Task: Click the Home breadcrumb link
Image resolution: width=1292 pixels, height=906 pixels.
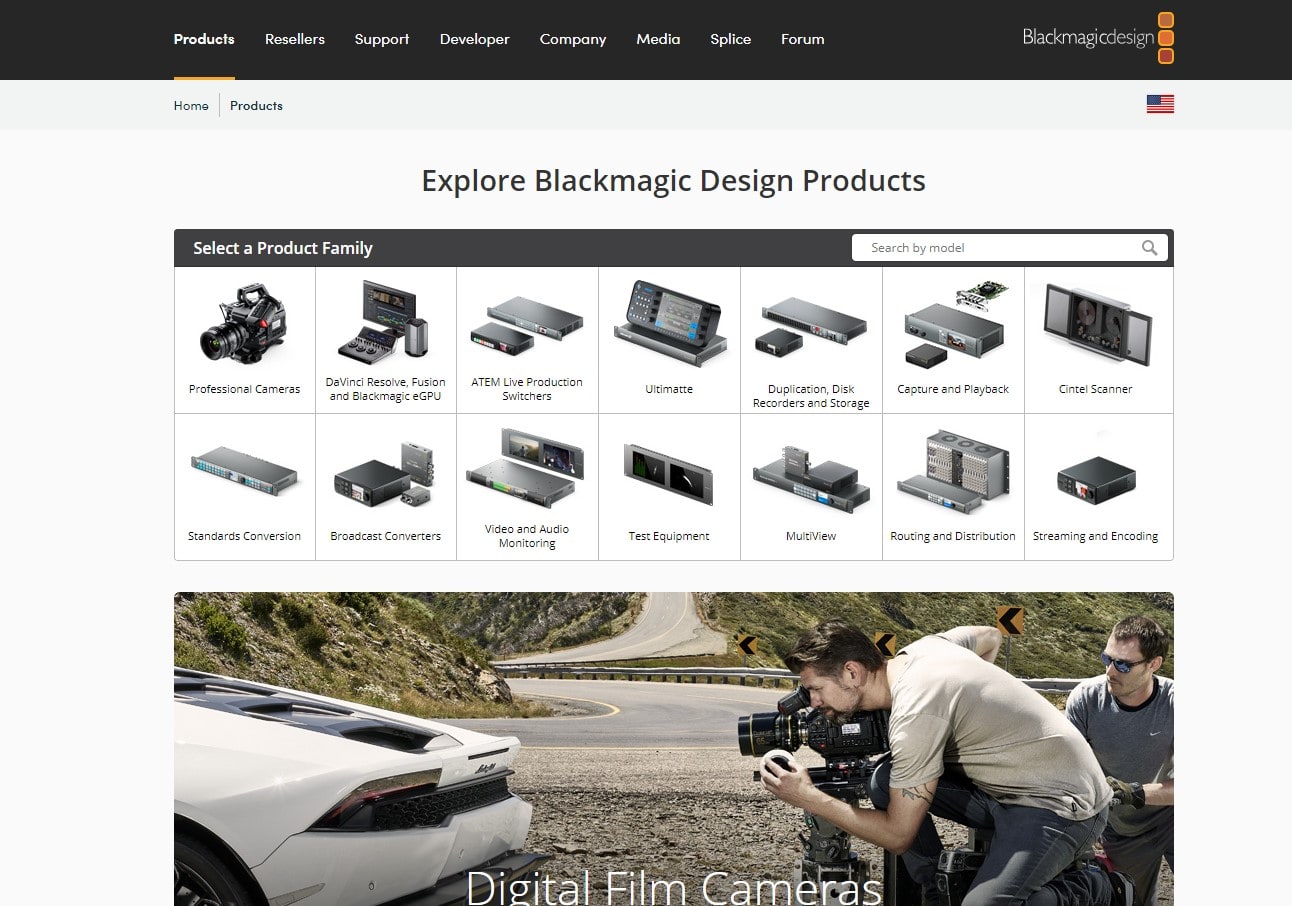Action: click(x=191, y=105)
